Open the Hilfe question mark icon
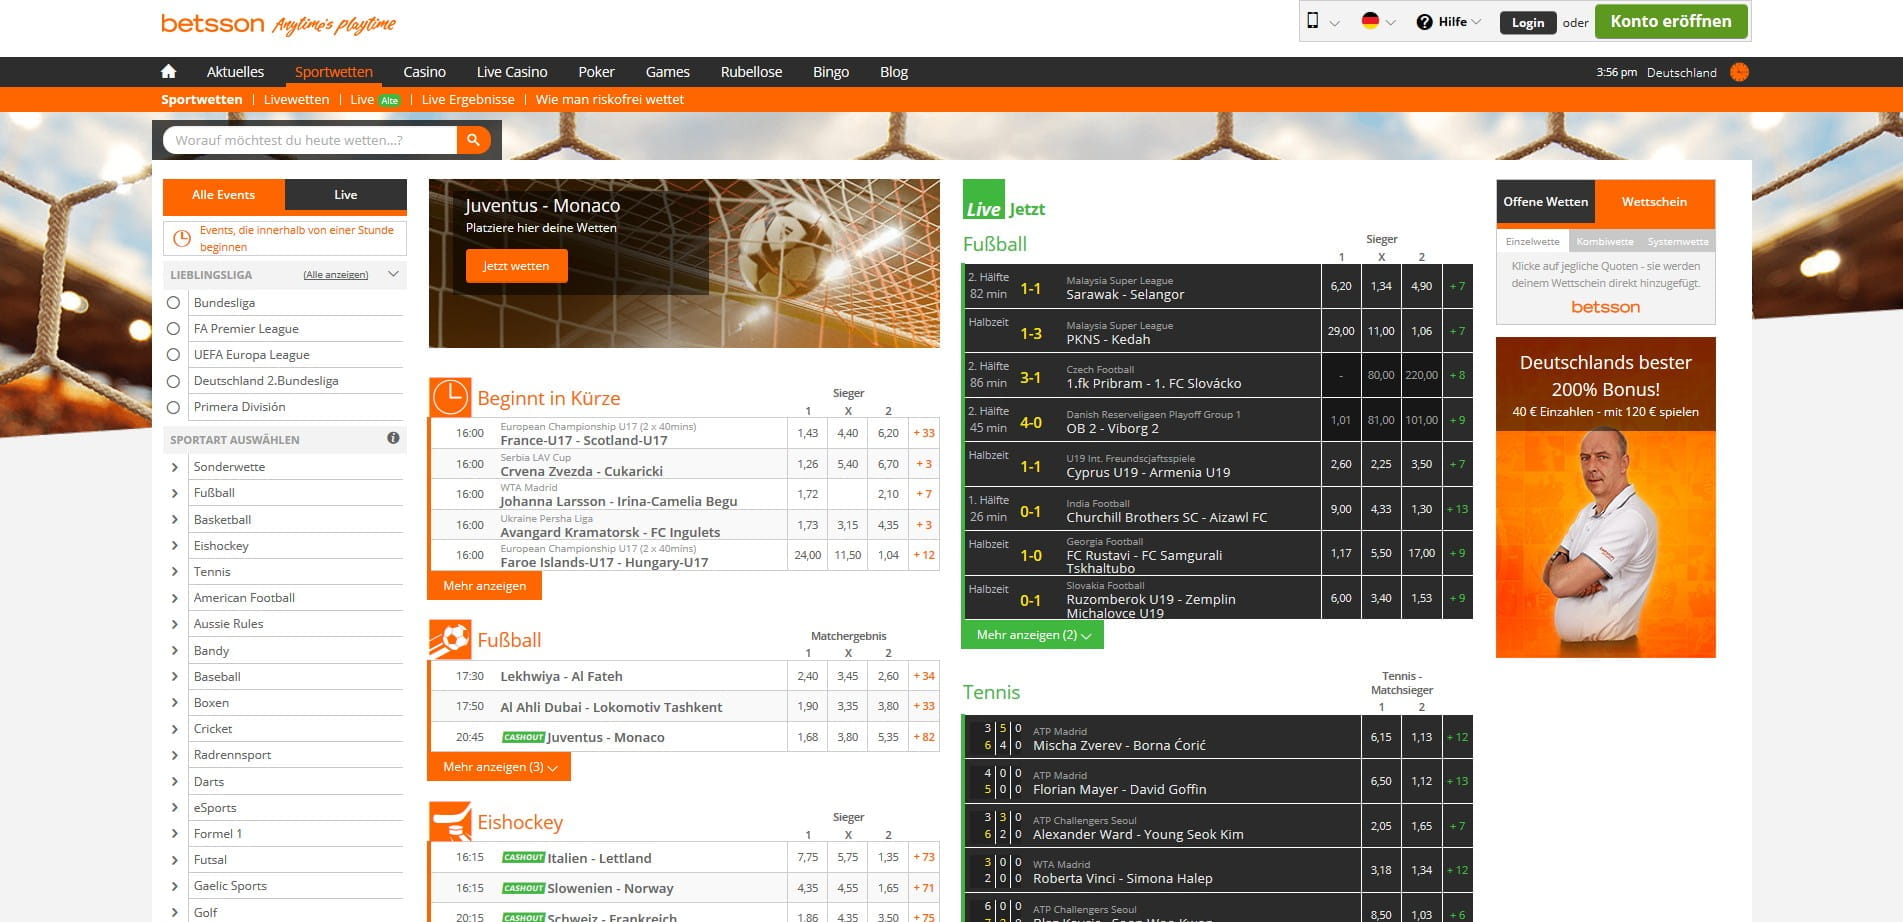This screenshot has width=1903, height=922. click(x=1424, y=22)
